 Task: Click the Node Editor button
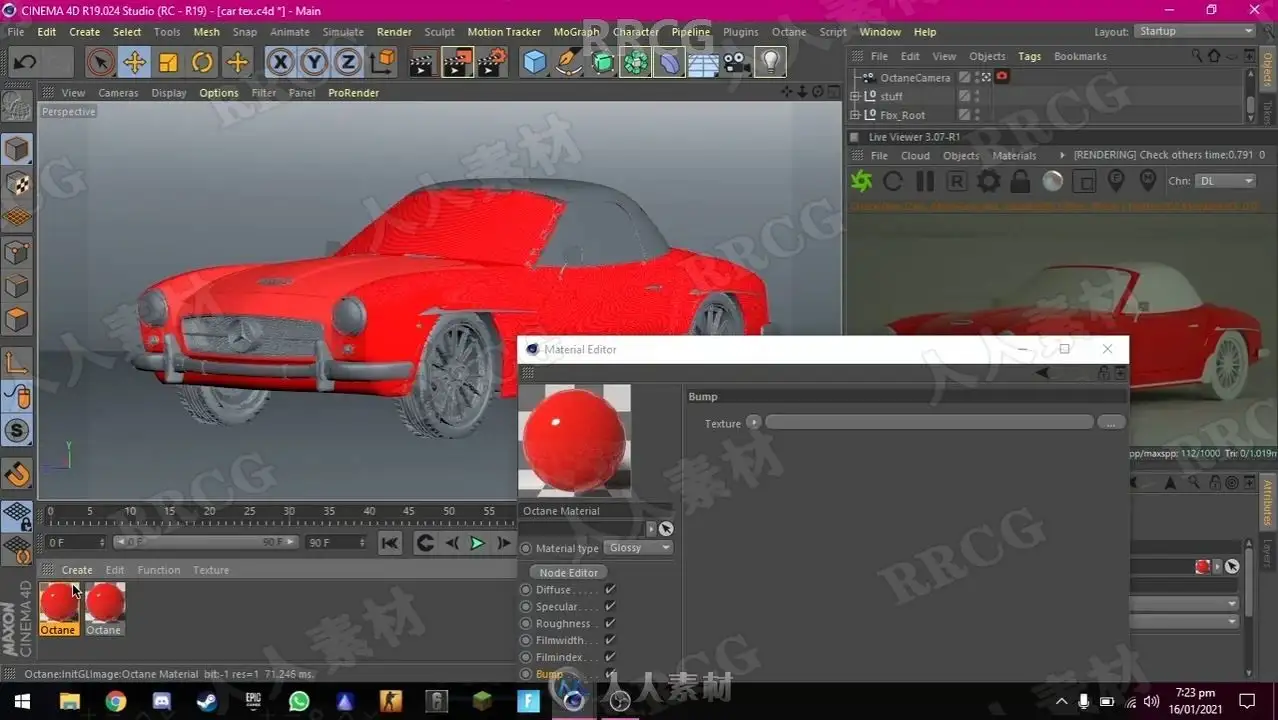[x=568, y=573]
